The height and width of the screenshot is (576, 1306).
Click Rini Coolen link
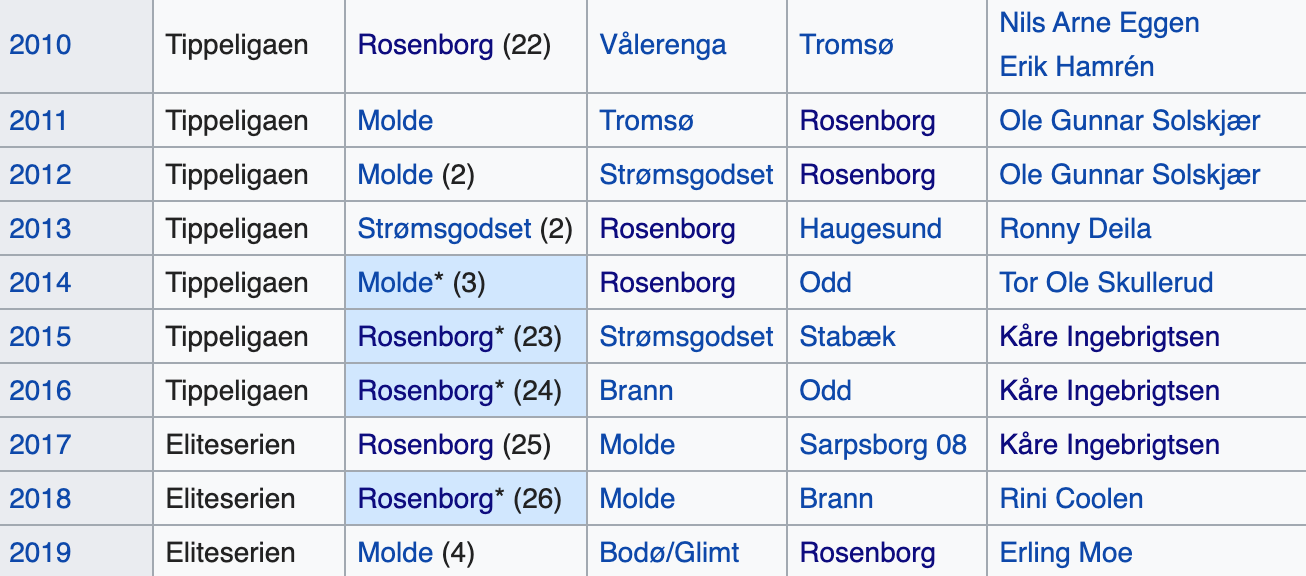point(1071,499)
